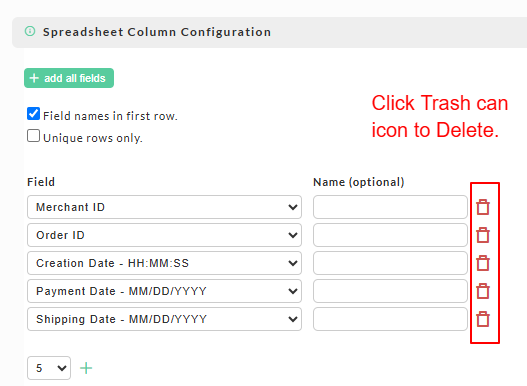Open the row count dropdown showing 5
The image size is (527, 386).
click(x=49, y=368)
